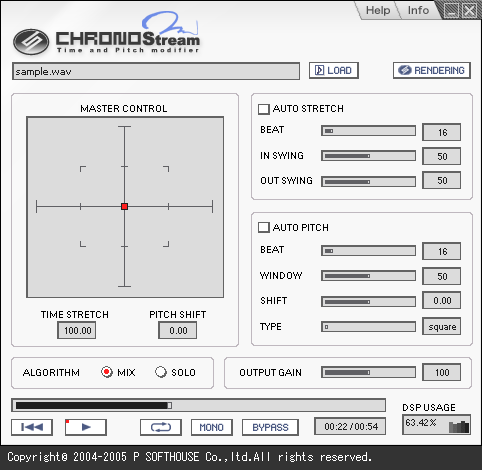Click the MASTER CONTROL label
The width and height of the screenshot is (482, 470).
124,109
